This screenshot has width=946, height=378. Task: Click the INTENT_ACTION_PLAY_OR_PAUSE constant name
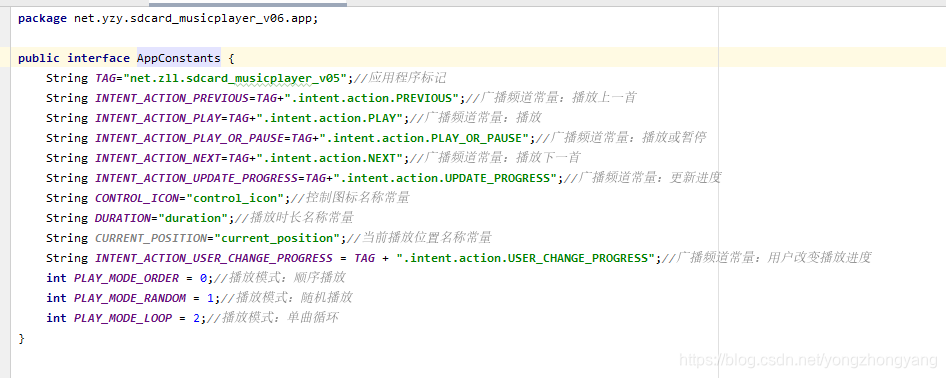[189, 138]
